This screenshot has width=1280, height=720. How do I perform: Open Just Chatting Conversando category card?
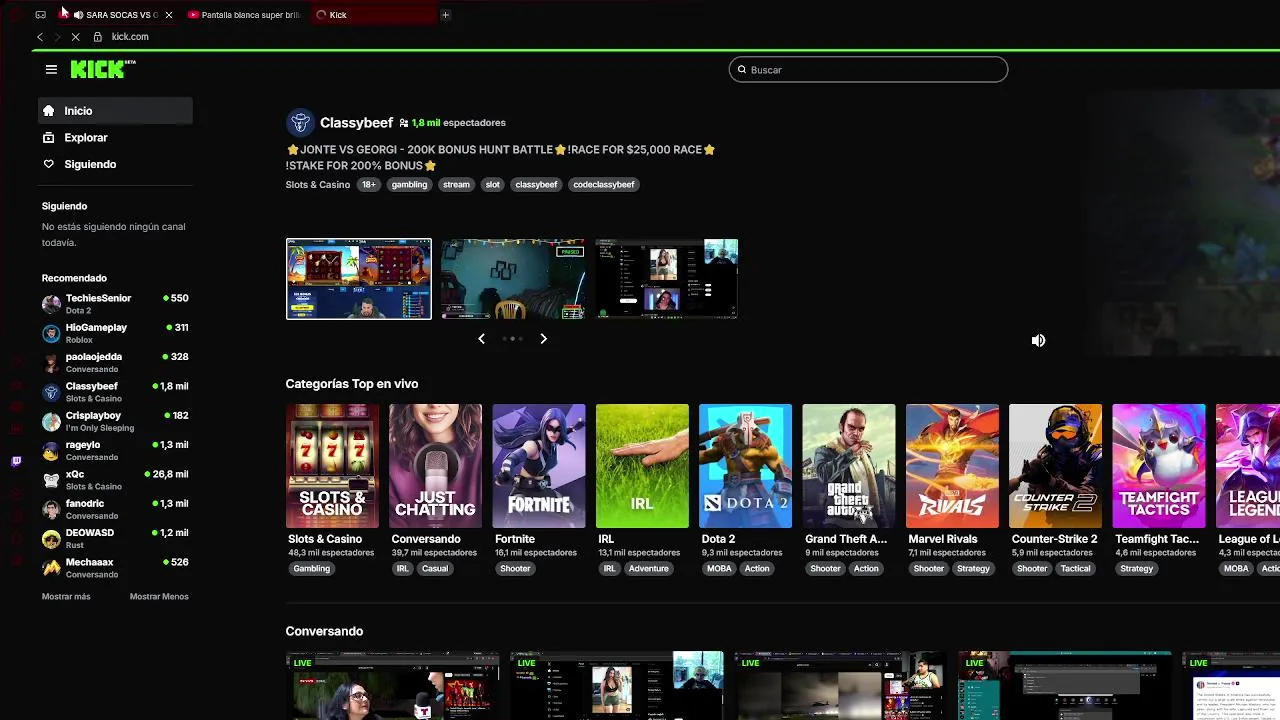click(435, 466)
